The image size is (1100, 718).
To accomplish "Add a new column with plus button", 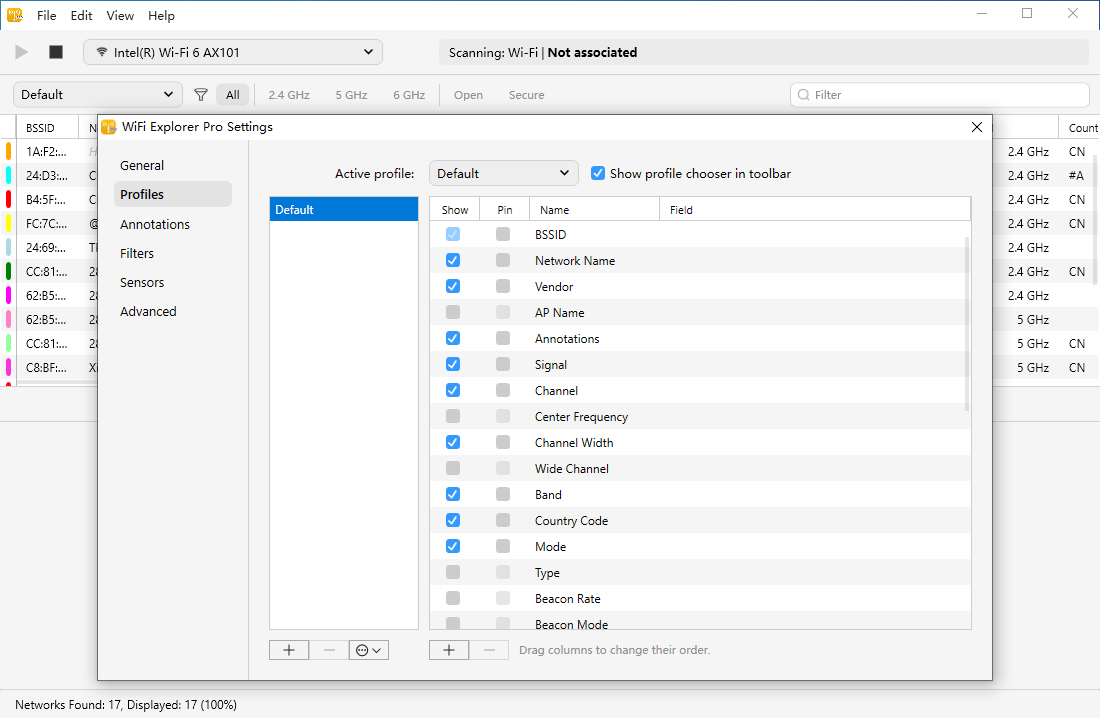I will click(x=449, y=650).
